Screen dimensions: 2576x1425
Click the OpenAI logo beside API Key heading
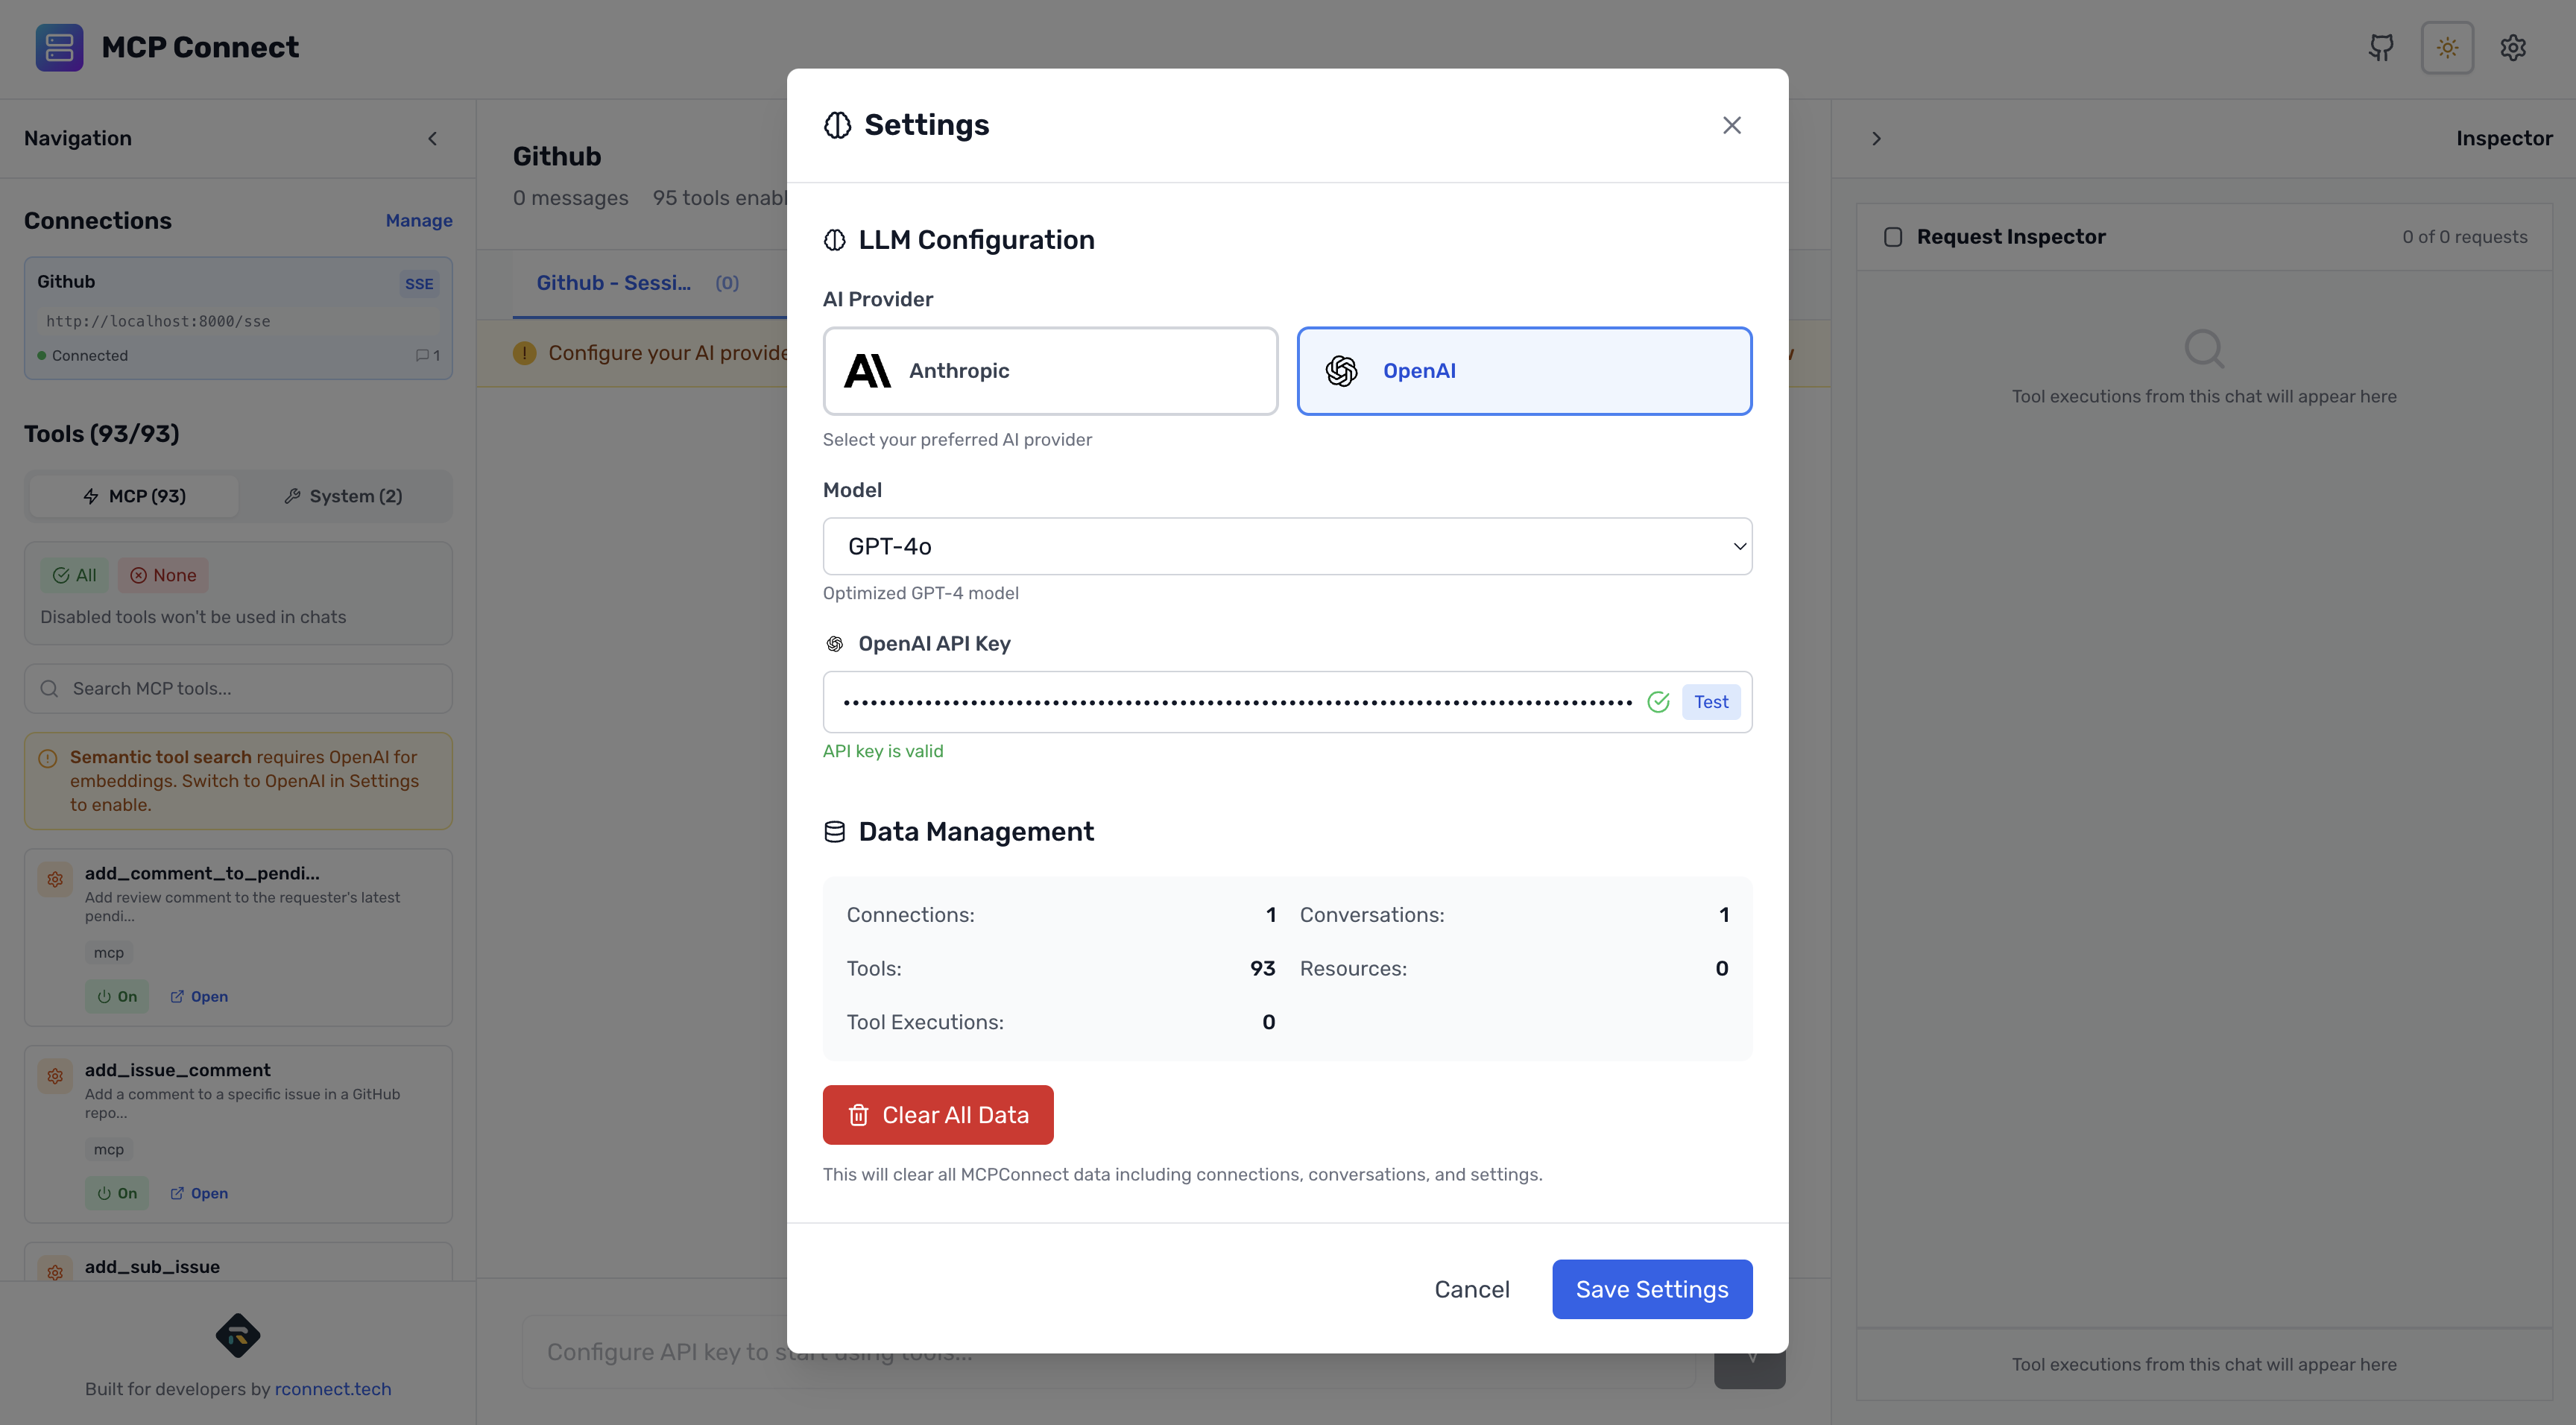tap(835, 643)
